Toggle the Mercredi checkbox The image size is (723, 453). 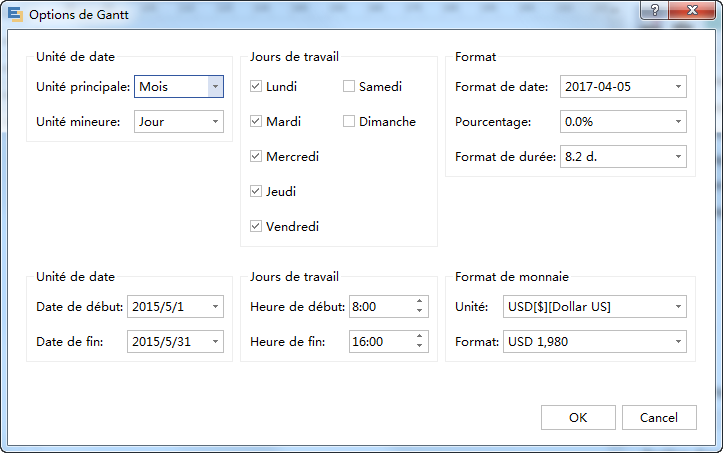(x=256, y=157)
